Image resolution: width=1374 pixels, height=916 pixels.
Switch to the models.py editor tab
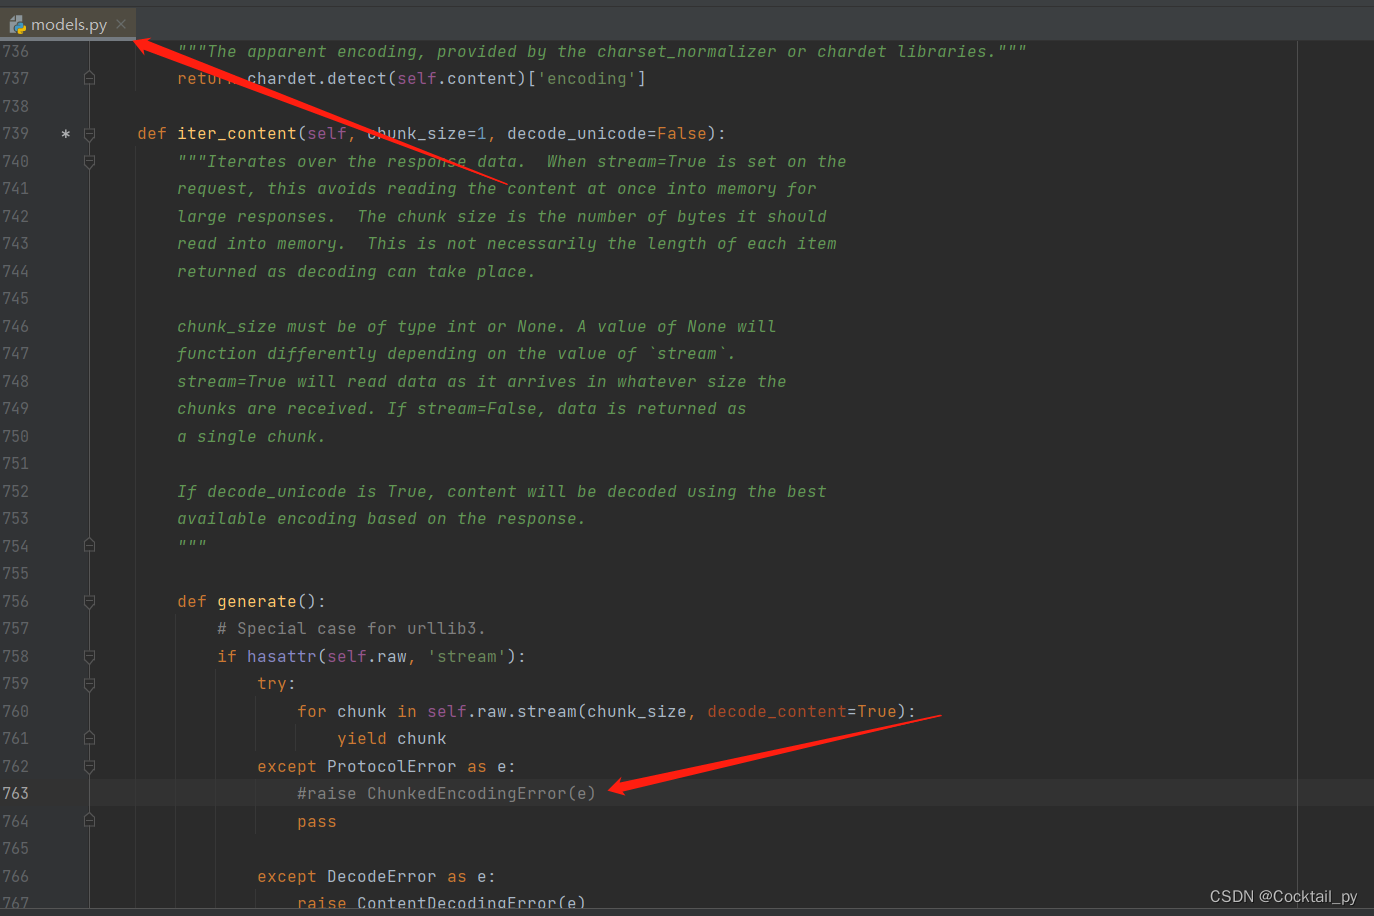pos(67,24)
